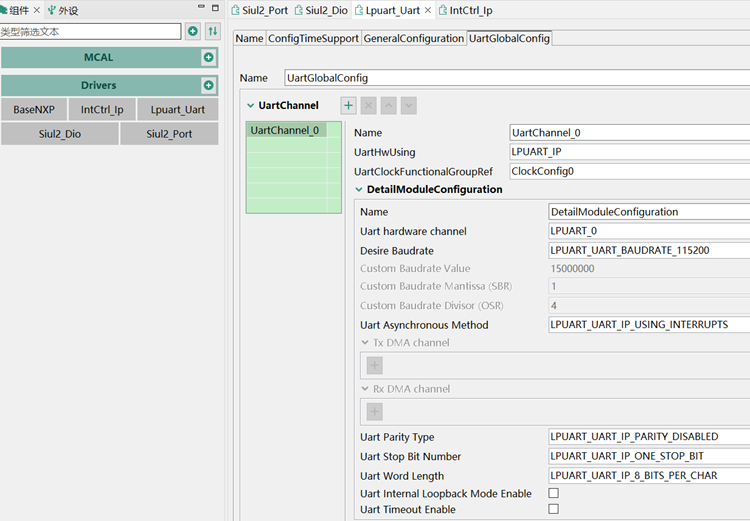750x521 pixels.
Task: Enable Uart Timeout Enable checkbox
Action: [x=553, y=509]
